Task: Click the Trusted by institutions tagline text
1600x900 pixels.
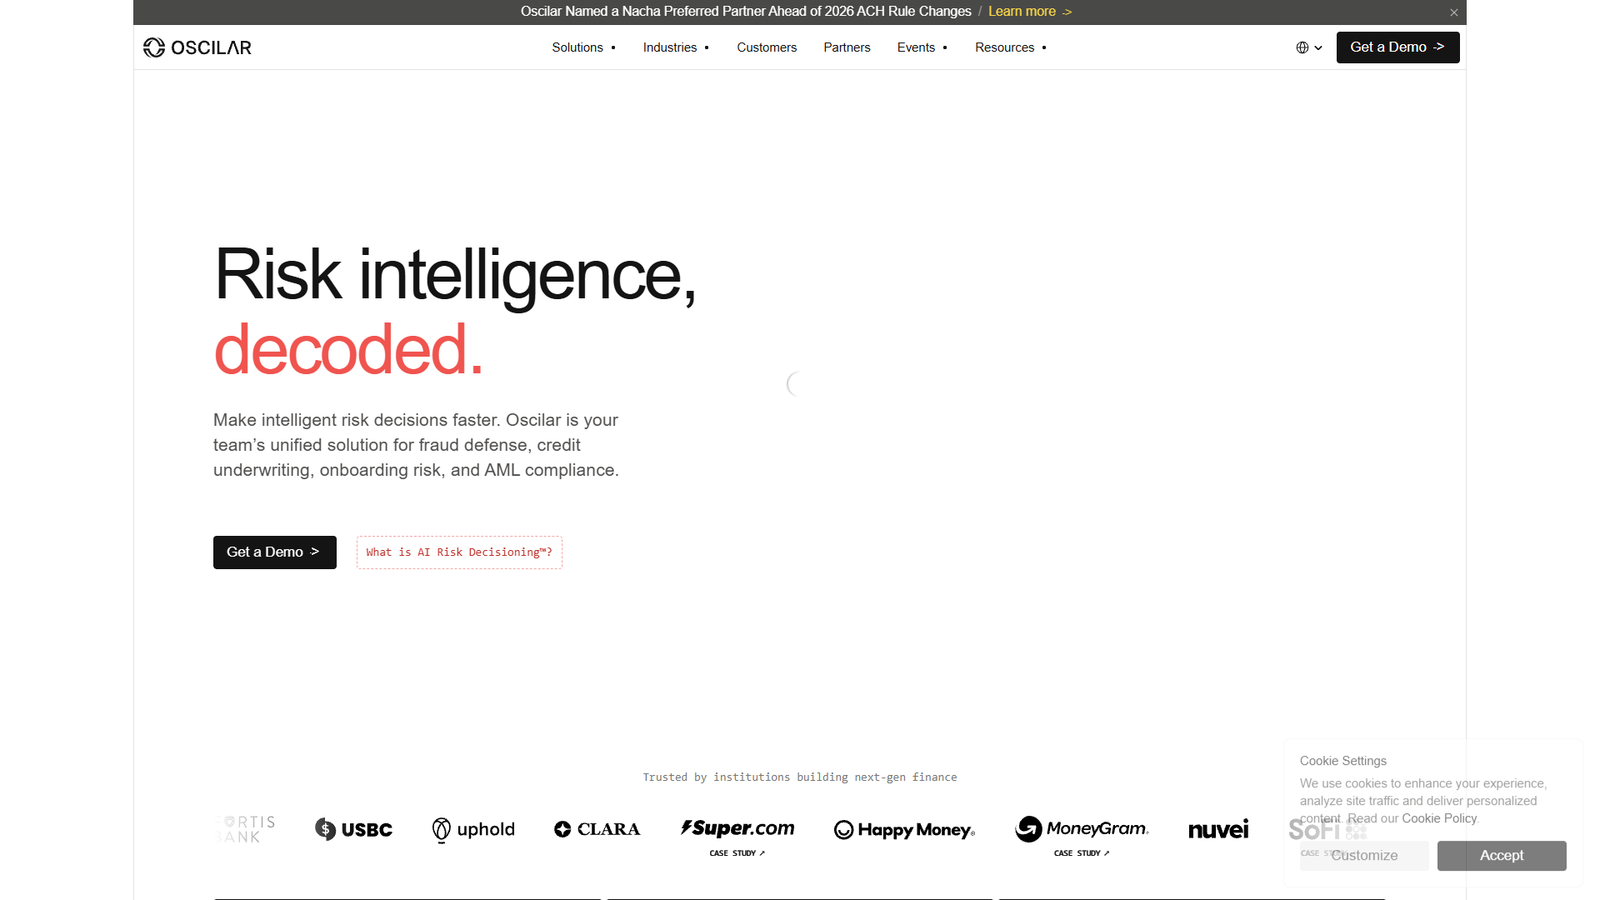Action: tap(800, 777)
